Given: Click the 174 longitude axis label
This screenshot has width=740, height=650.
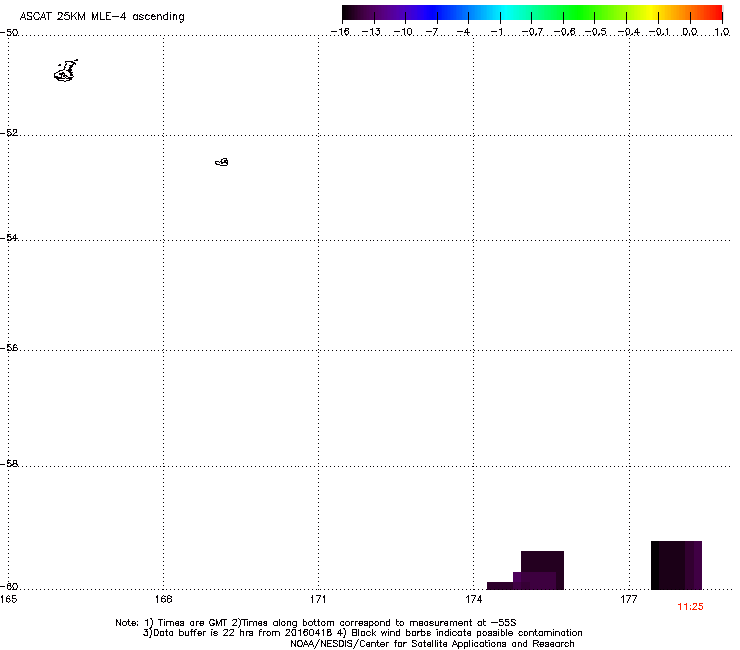Looking at the screenshot, I should (473, 599).
